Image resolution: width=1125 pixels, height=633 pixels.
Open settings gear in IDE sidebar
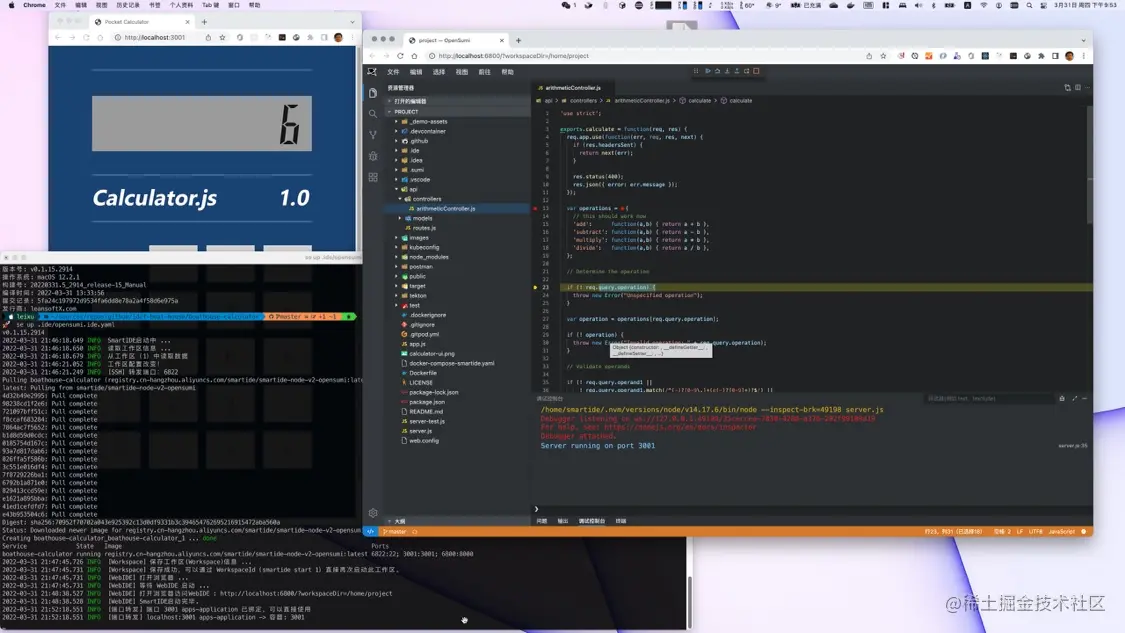(x=373, y=513)
